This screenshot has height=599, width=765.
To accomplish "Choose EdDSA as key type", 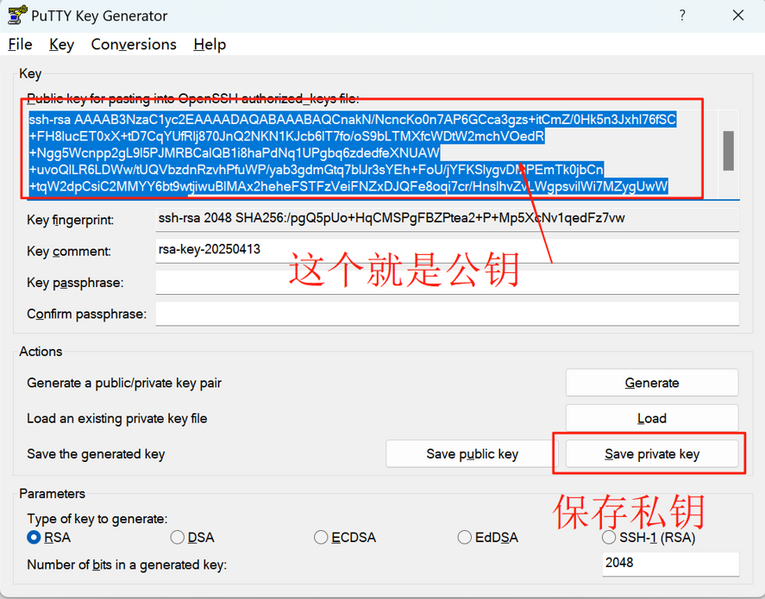I will pyautogui.click(x=465, y=537).
